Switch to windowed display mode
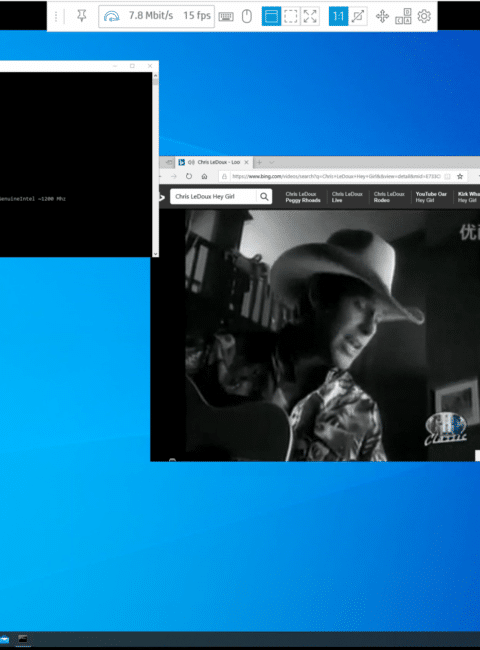The height and width of the screenshot is (650, 480). [271, 16]
